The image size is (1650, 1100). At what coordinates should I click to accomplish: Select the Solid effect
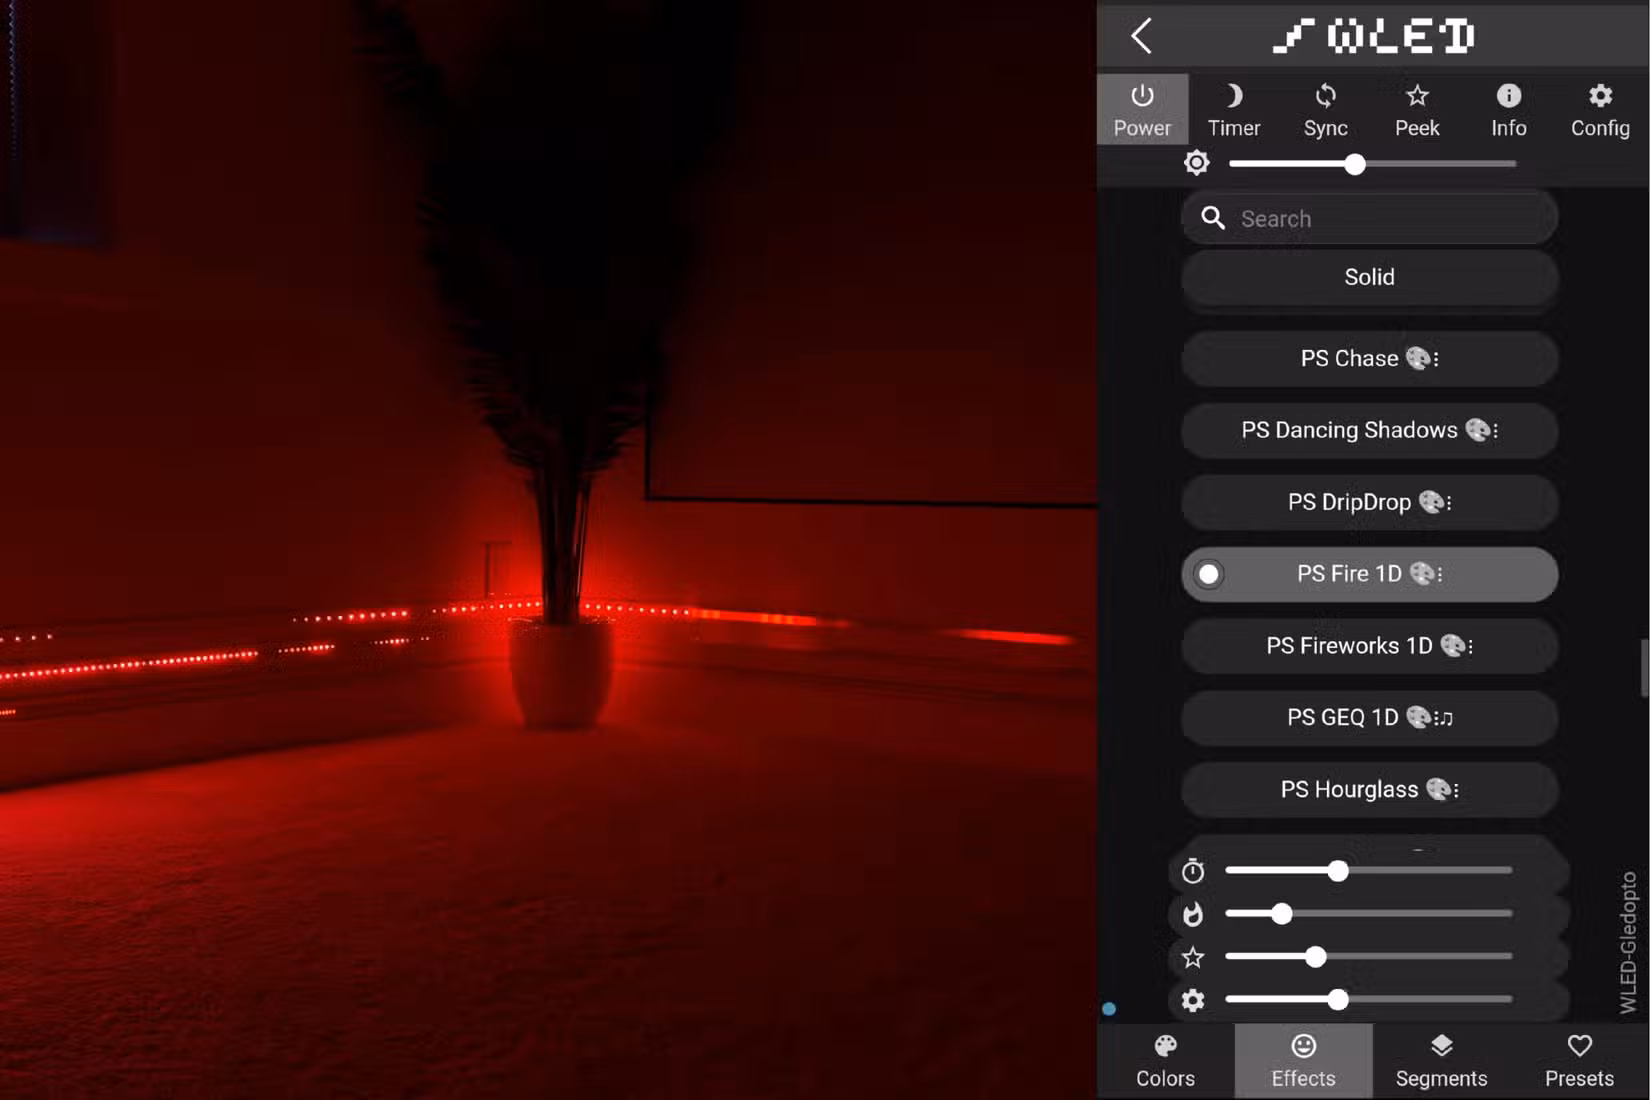click(x=1369, y=277)
